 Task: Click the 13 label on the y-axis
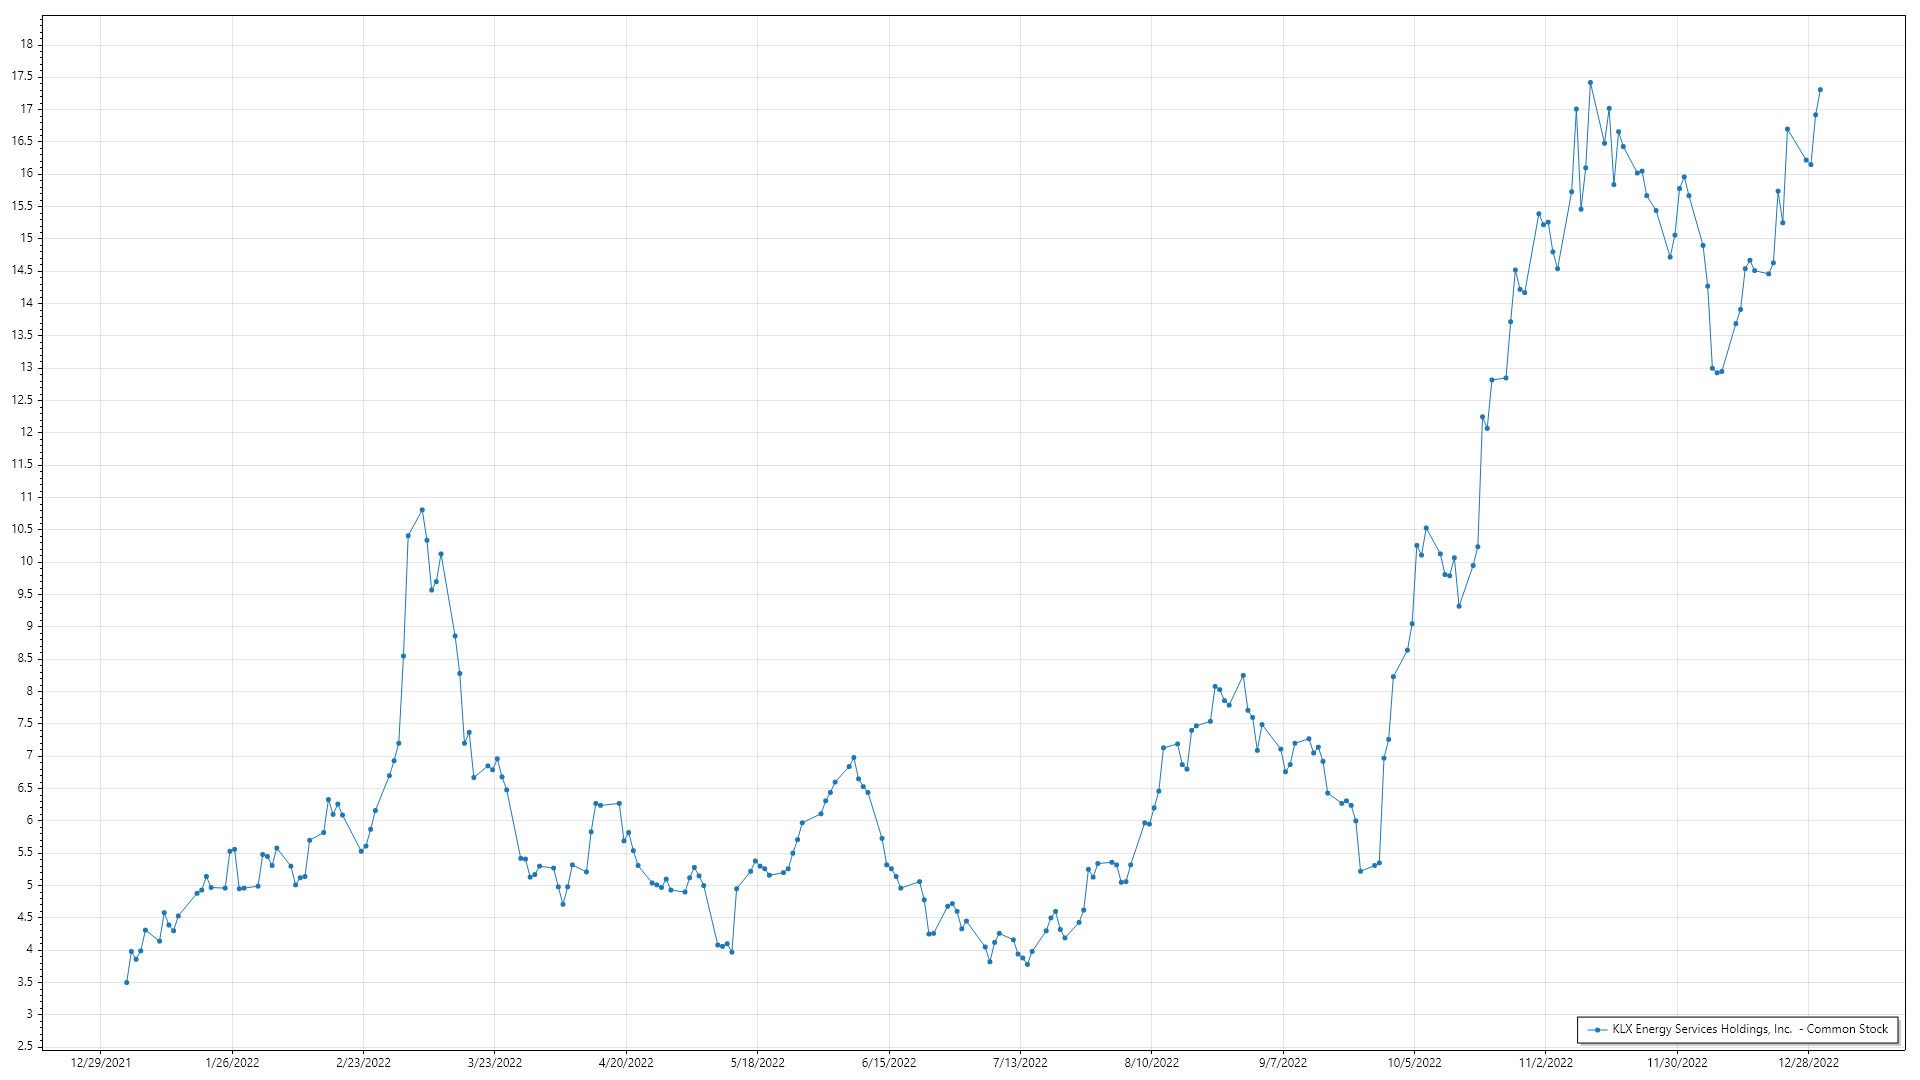click(27, 368)
